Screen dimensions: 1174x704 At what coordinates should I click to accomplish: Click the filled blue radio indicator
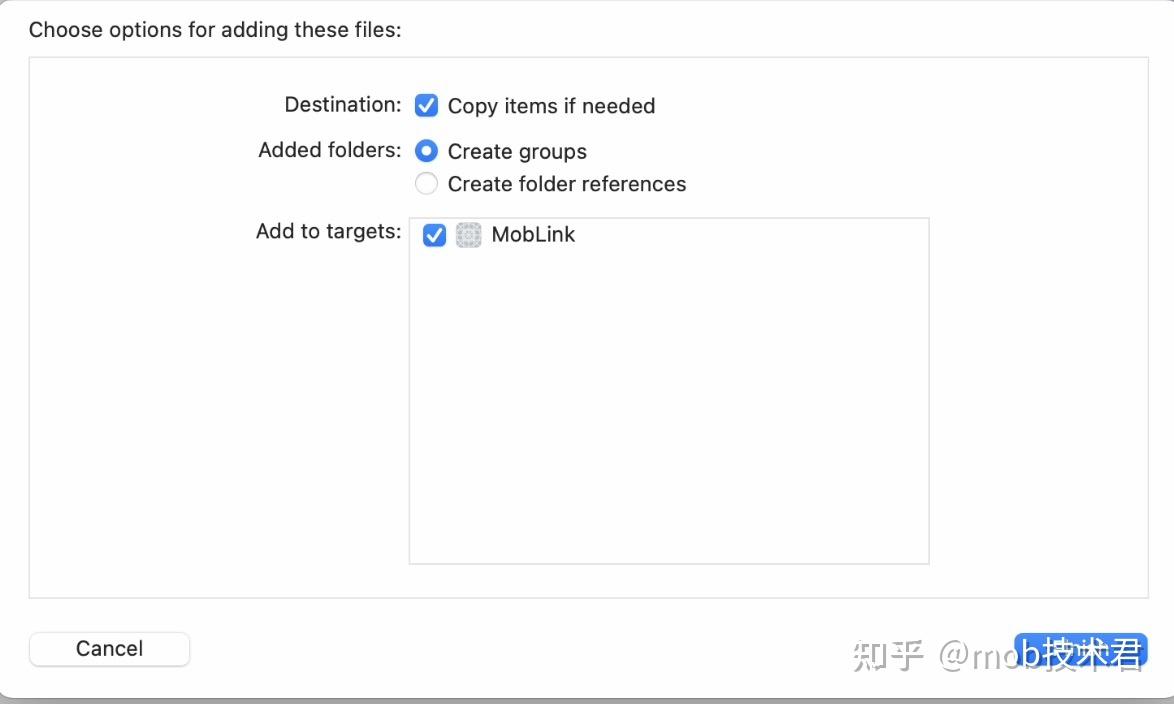[427, 150]
